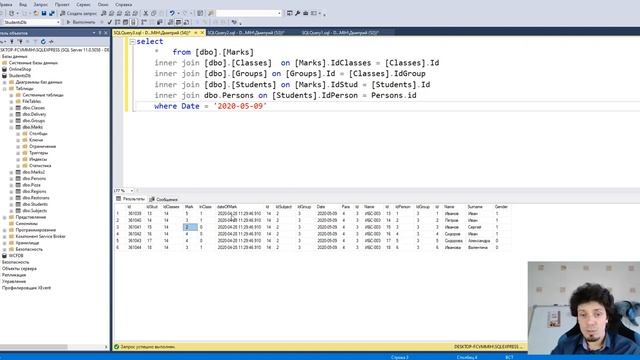This screenshot has height=360, width=640.
Task: Collapse the dbo.Marks table node
Action: (11, 127)
